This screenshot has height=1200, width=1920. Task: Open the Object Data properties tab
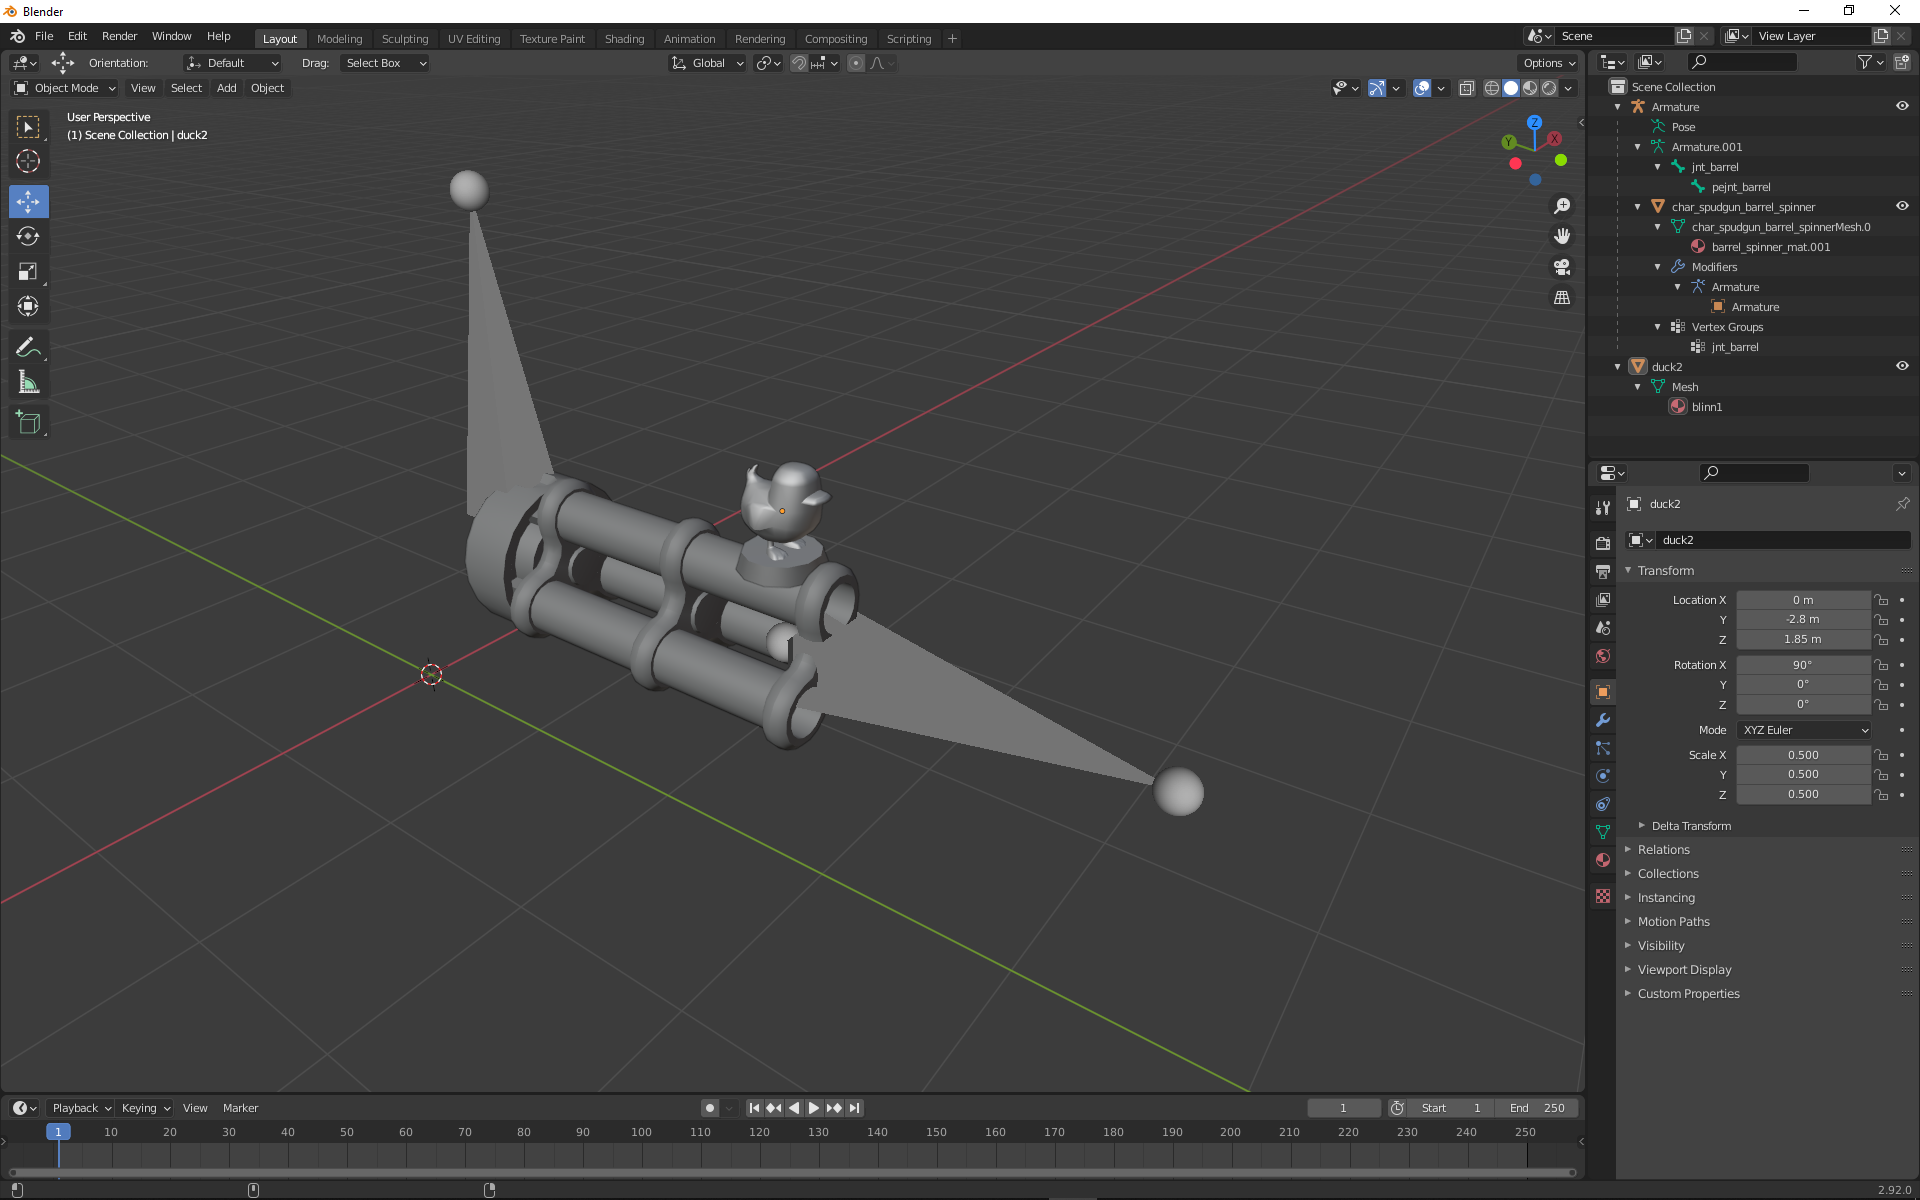click(x=1603, y=832)
